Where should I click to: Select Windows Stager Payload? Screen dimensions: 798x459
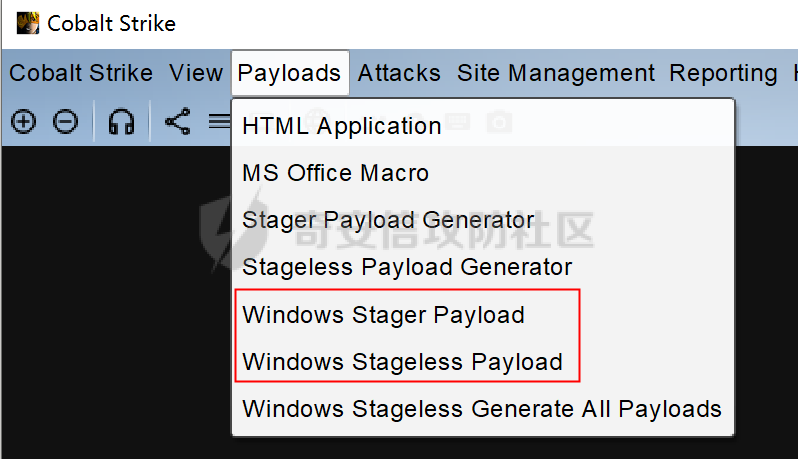pos(383,315)
